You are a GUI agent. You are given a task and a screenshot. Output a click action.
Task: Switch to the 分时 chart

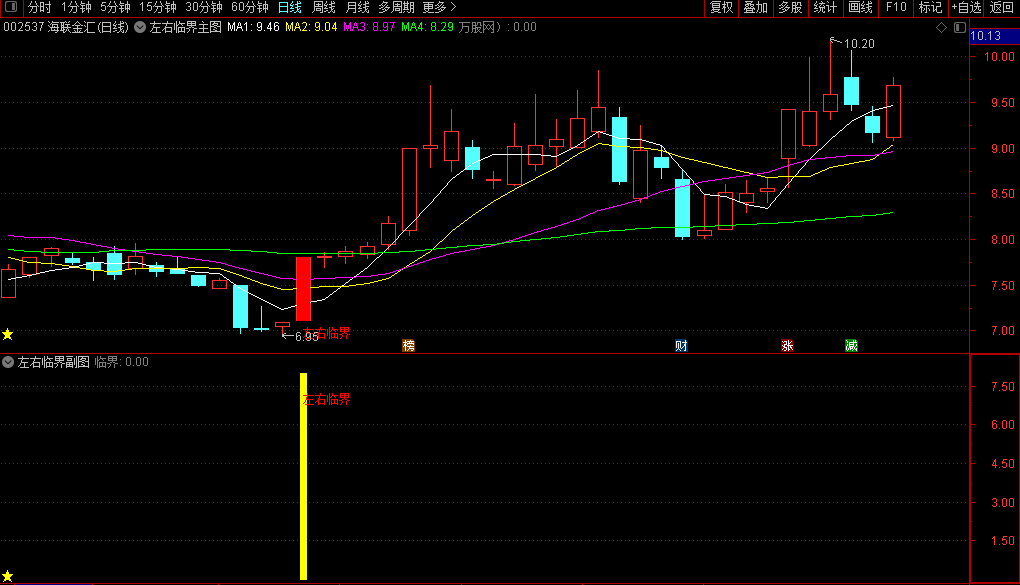click(x=39, y=7)
